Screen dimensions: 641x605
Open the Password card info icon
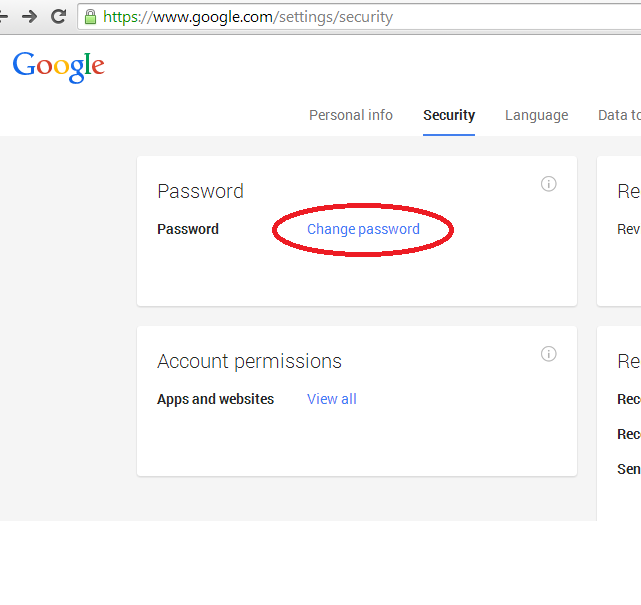click(548, 184)
